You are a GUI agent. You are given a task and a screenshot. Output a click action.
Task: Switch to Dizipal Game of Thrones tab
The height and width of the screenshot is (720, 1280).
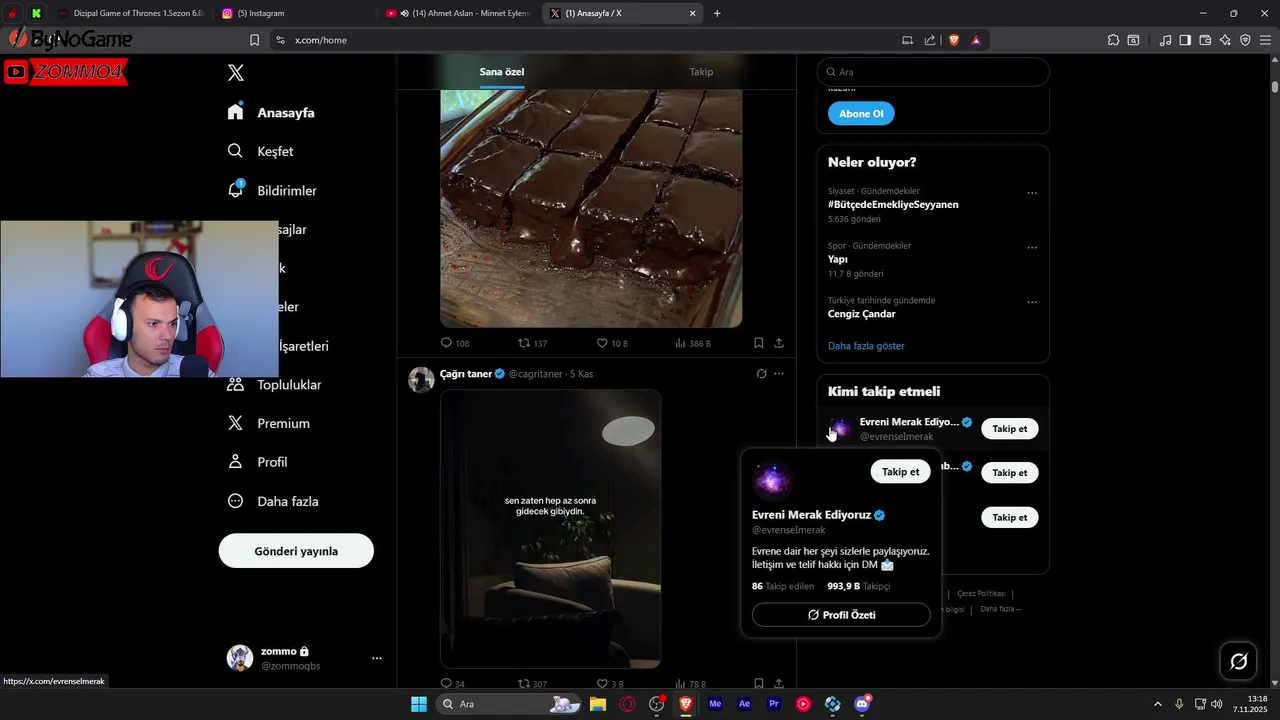(130, 13)
